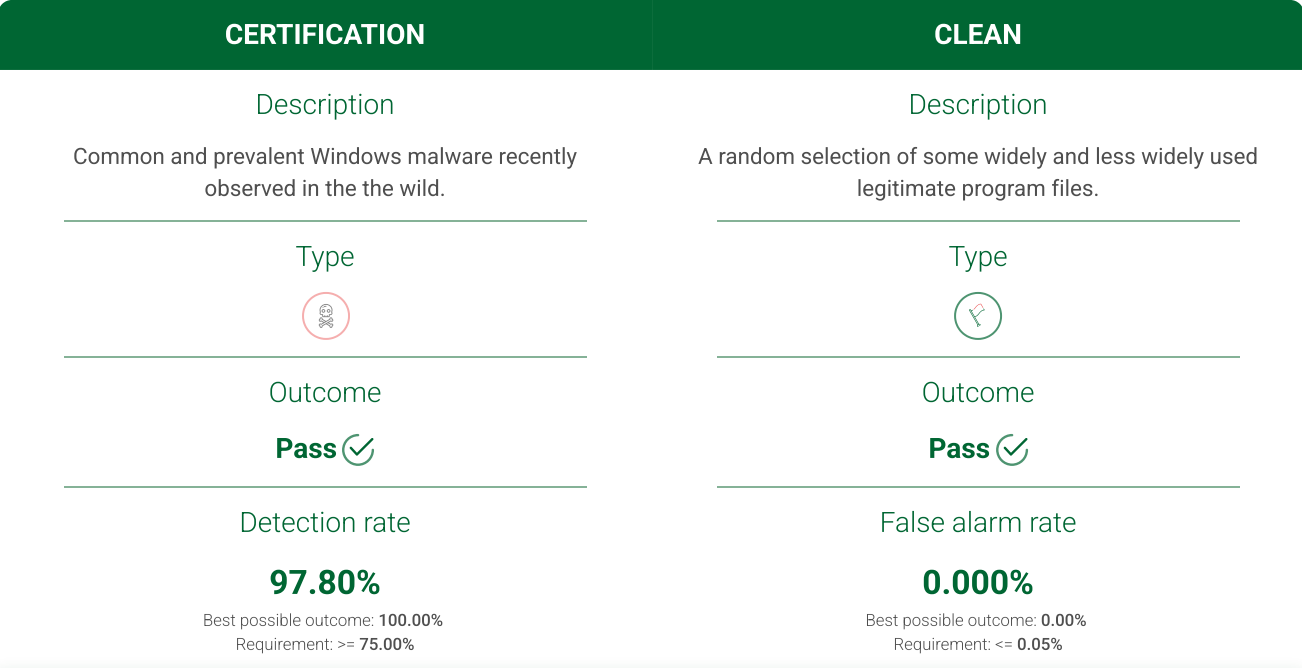Click the Description heading under Certification
This screenshot has height=668, width=1302.
click(x=325, y=105)
